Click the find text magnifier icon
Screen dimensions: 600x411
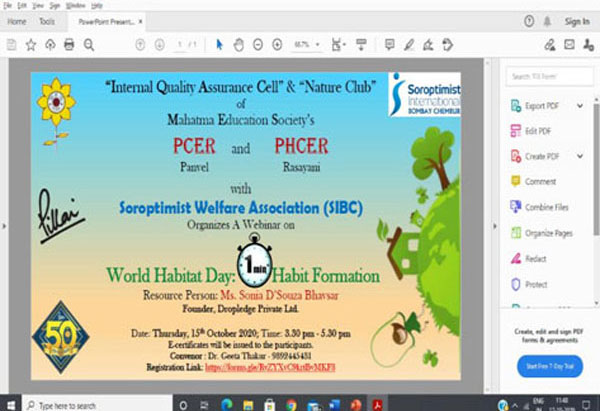coord(89,45)
